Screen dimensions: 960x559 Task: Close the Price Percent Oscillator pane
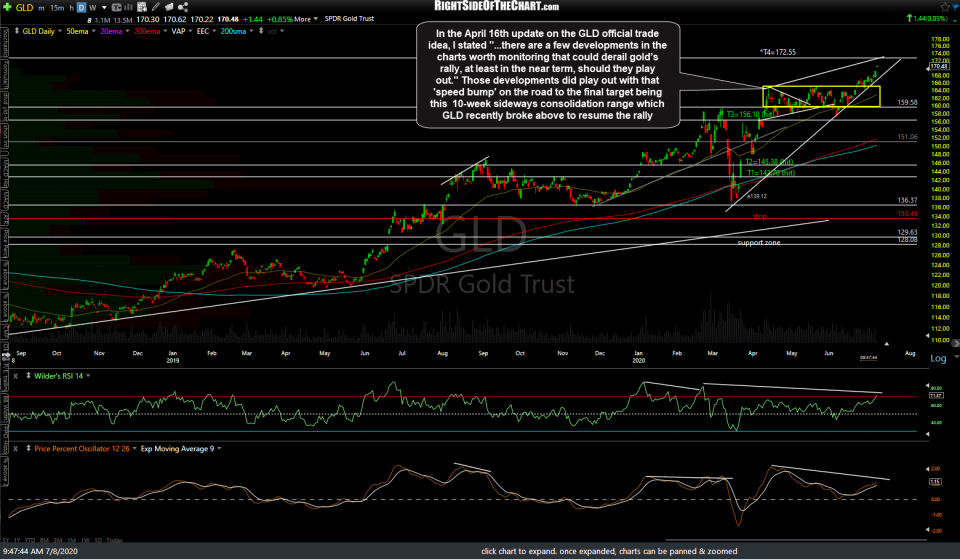point(15,449)
